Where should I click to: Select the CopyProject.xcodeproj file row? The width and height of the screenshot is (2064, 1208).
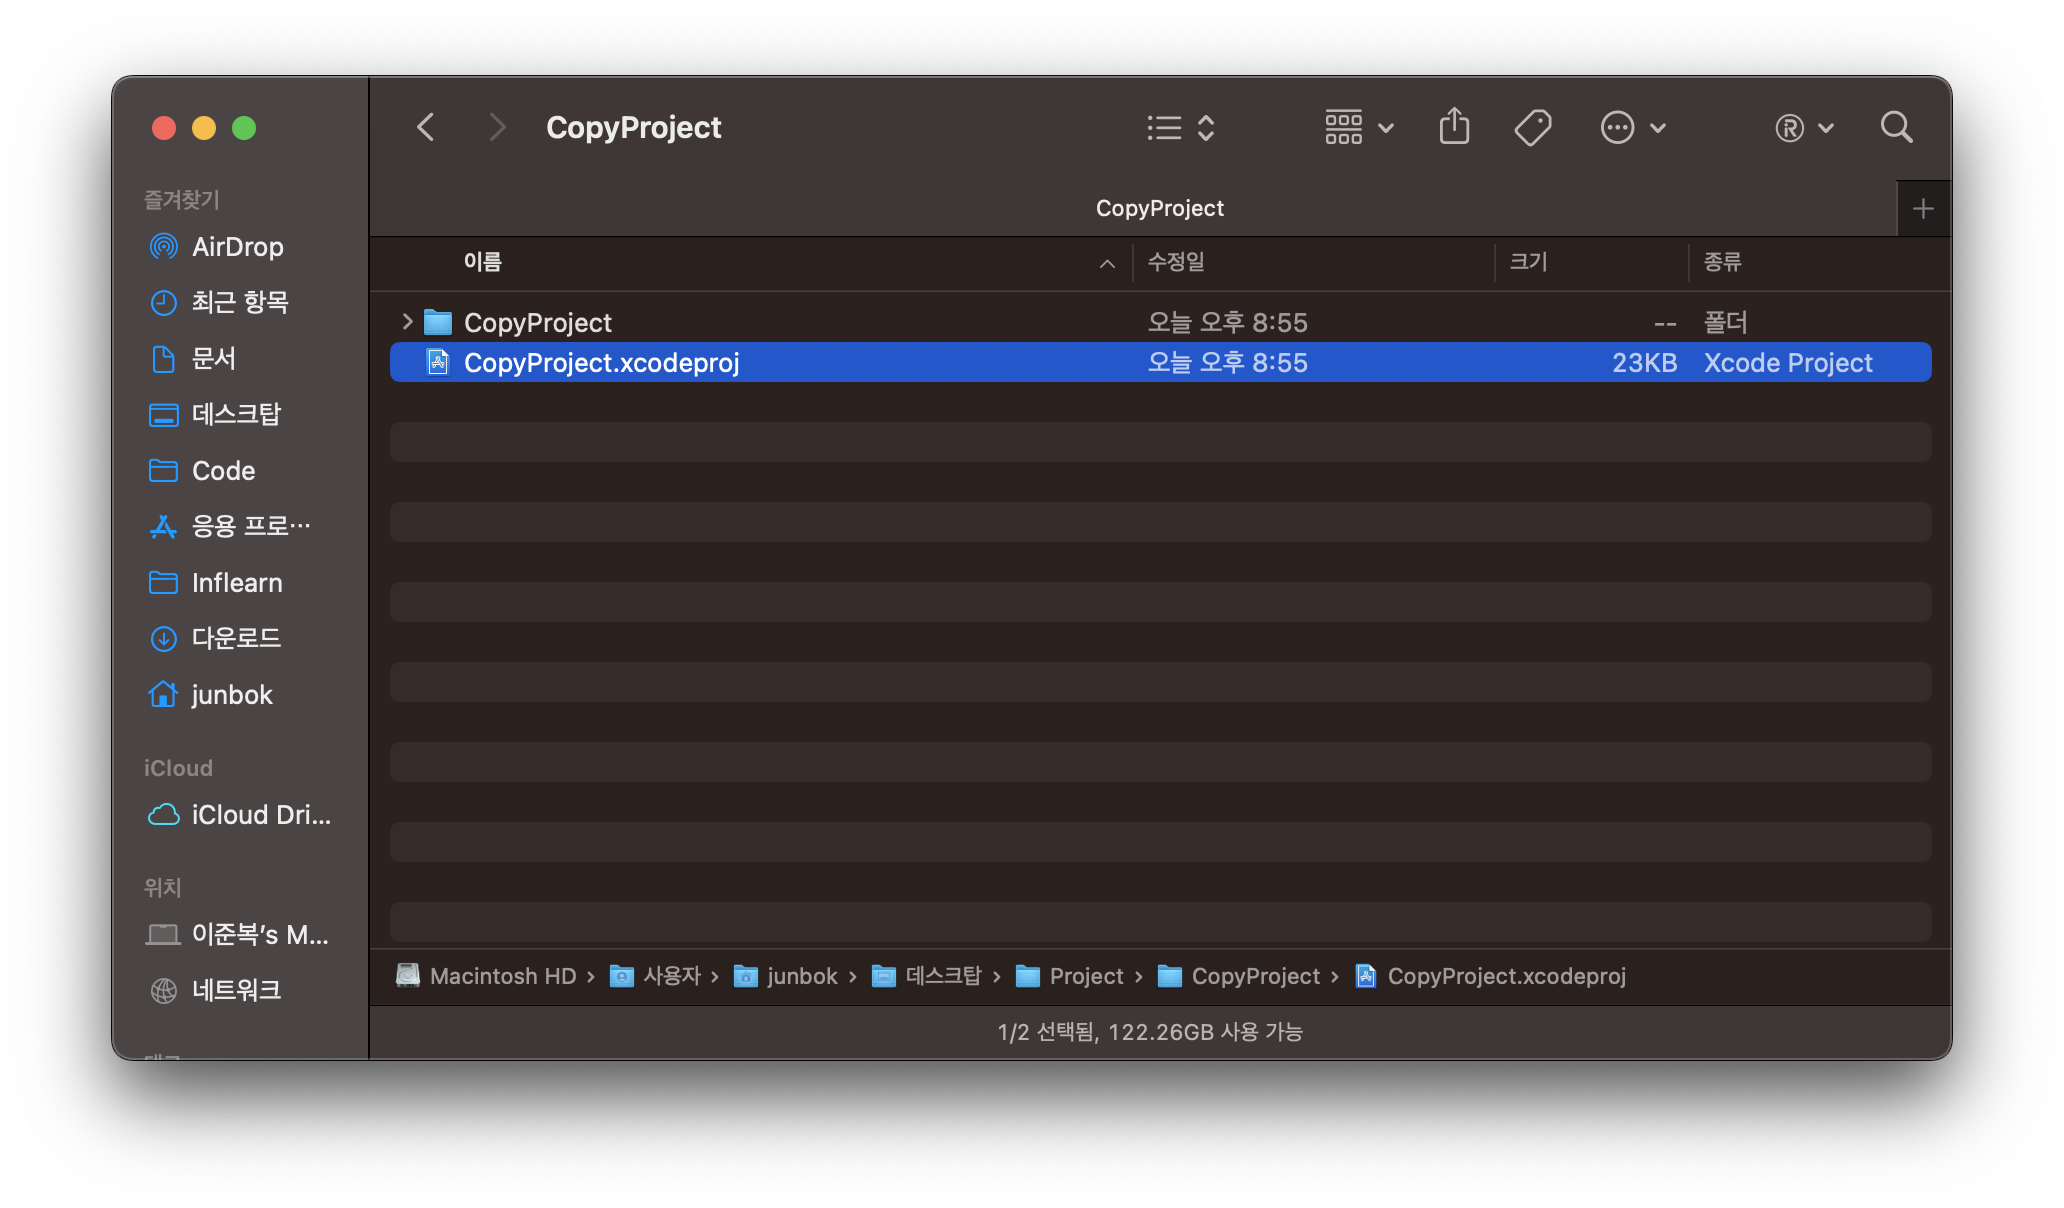coord(600,362)
